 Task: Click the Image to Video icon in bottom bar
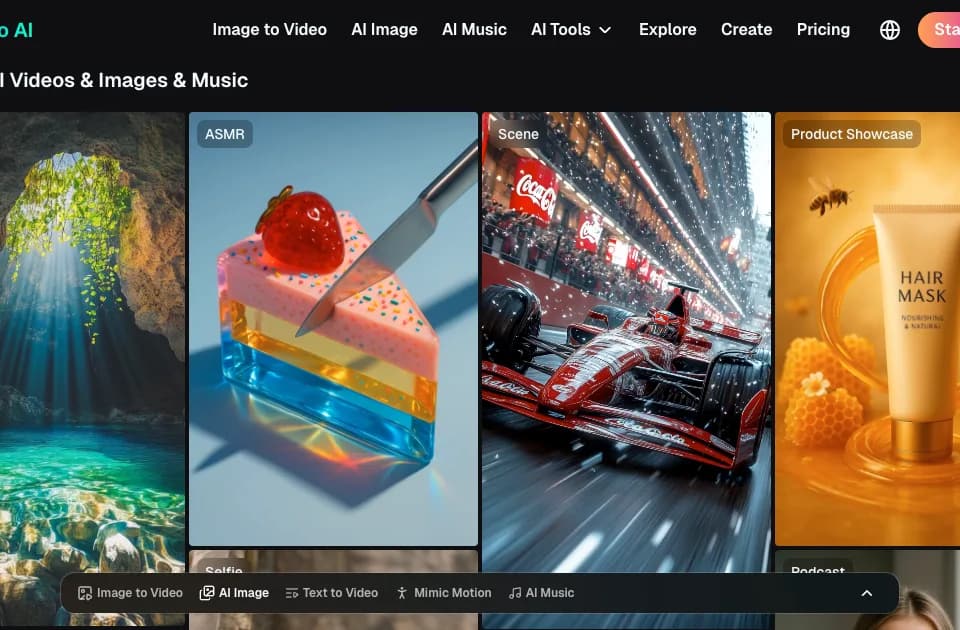pos(84,593)
